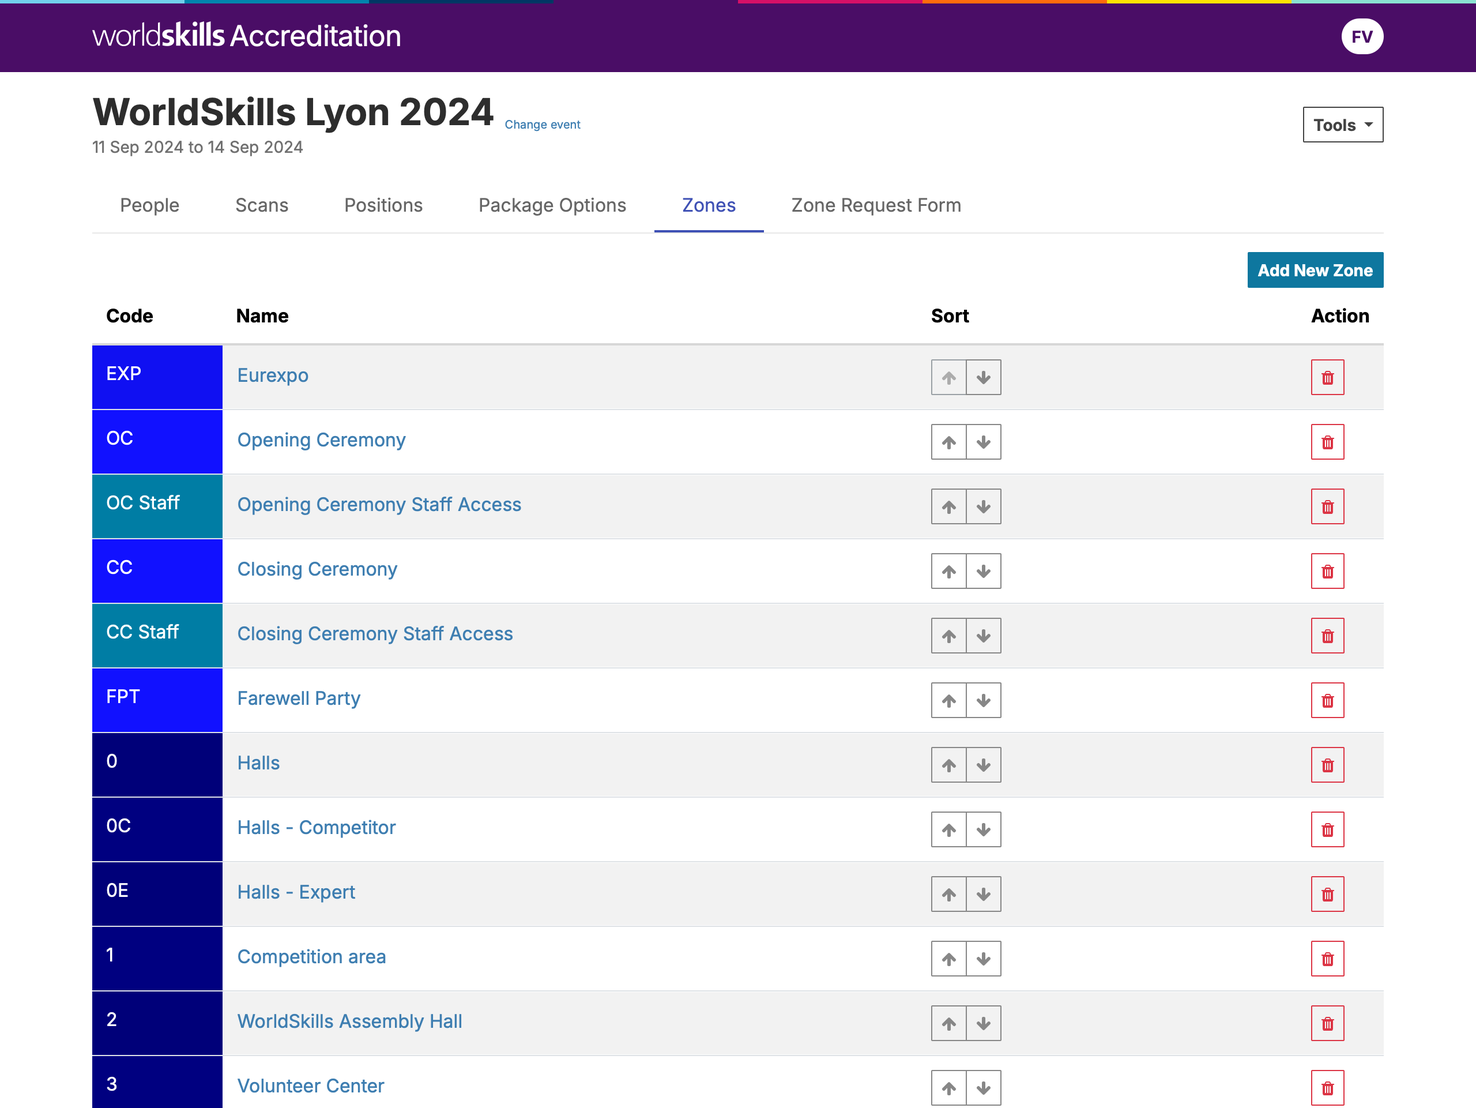The image size is (1476, 1108).
Task: Move Halls - Expert zone down
Action: pos(984,894)
